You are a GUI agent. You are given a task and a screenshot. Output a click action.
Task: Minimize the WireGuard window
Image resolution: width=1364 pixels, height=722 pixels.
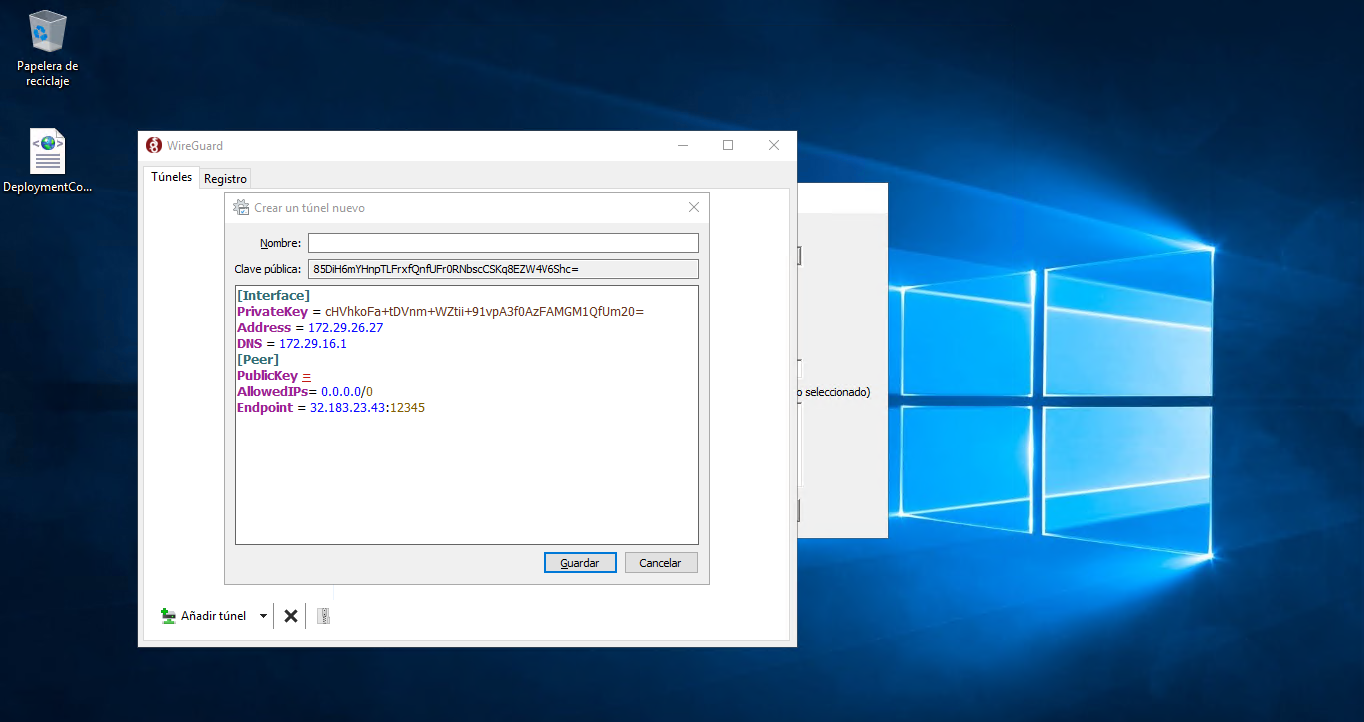coord(683,145)
